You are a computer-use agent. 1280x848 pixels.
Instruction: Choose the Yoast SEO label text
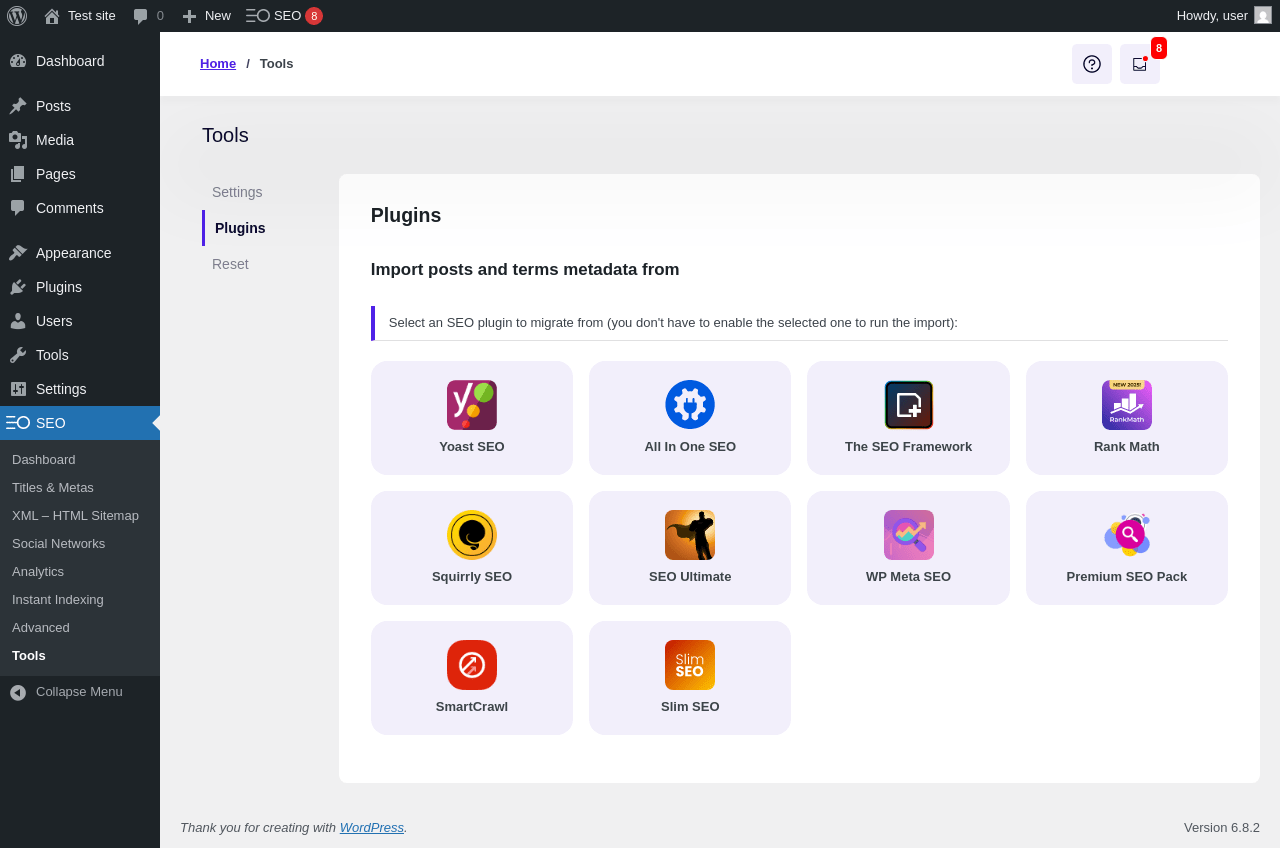pyautogui.click(x=472, y=447)
